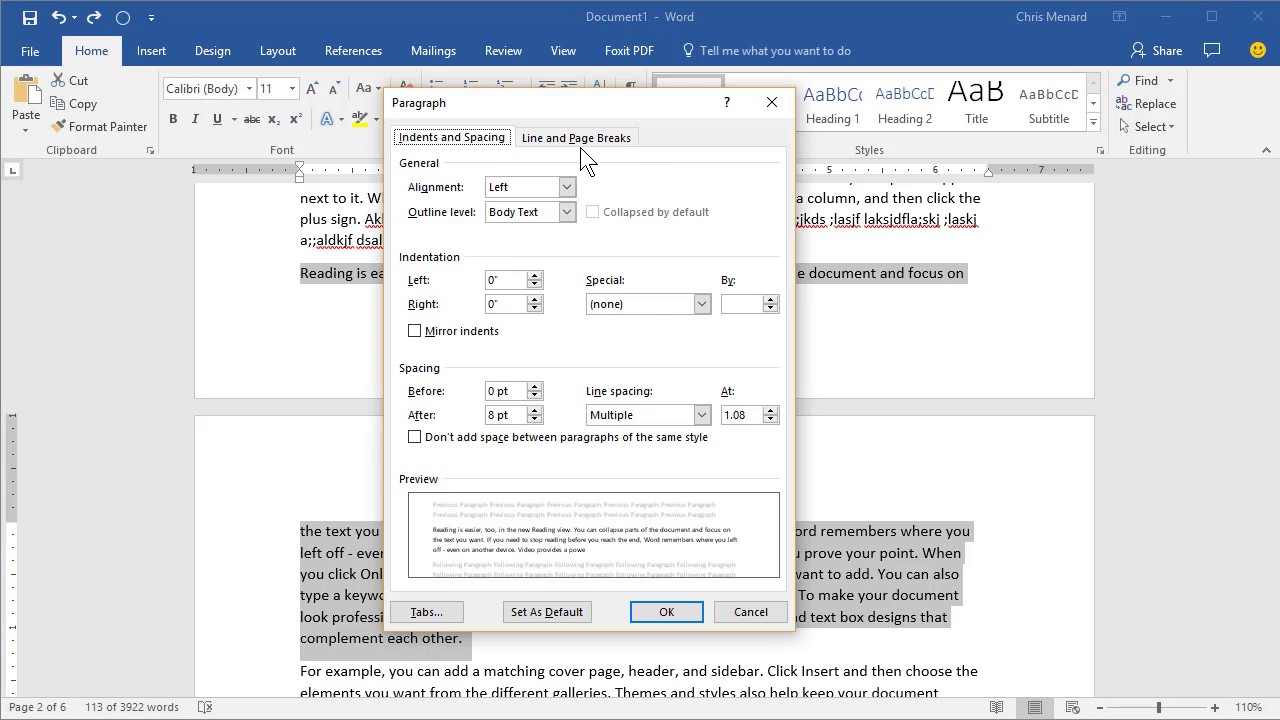1280x720 pixels.
Task: Click the Share button
Action: (1156, 50)
